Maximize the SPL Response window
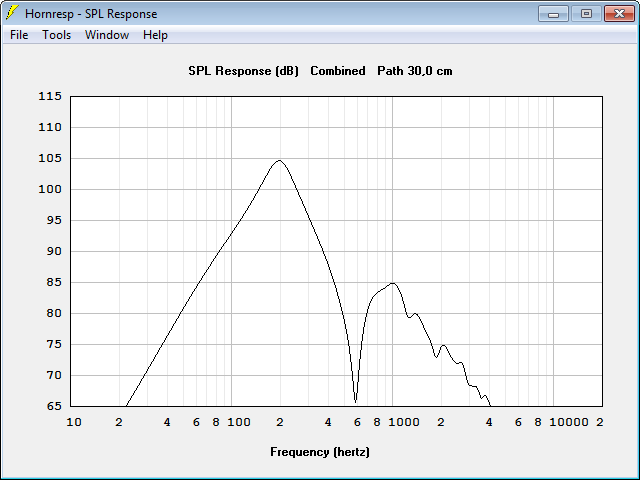Screen dimensions: 640x480 586,13
